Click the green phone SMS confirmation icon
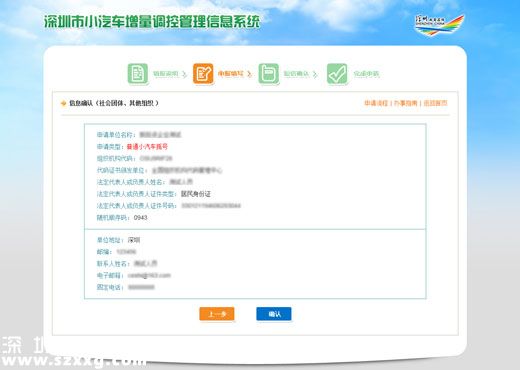Viewport: 520px width, 370px height. pyautogui.click(x=268, y=74)
